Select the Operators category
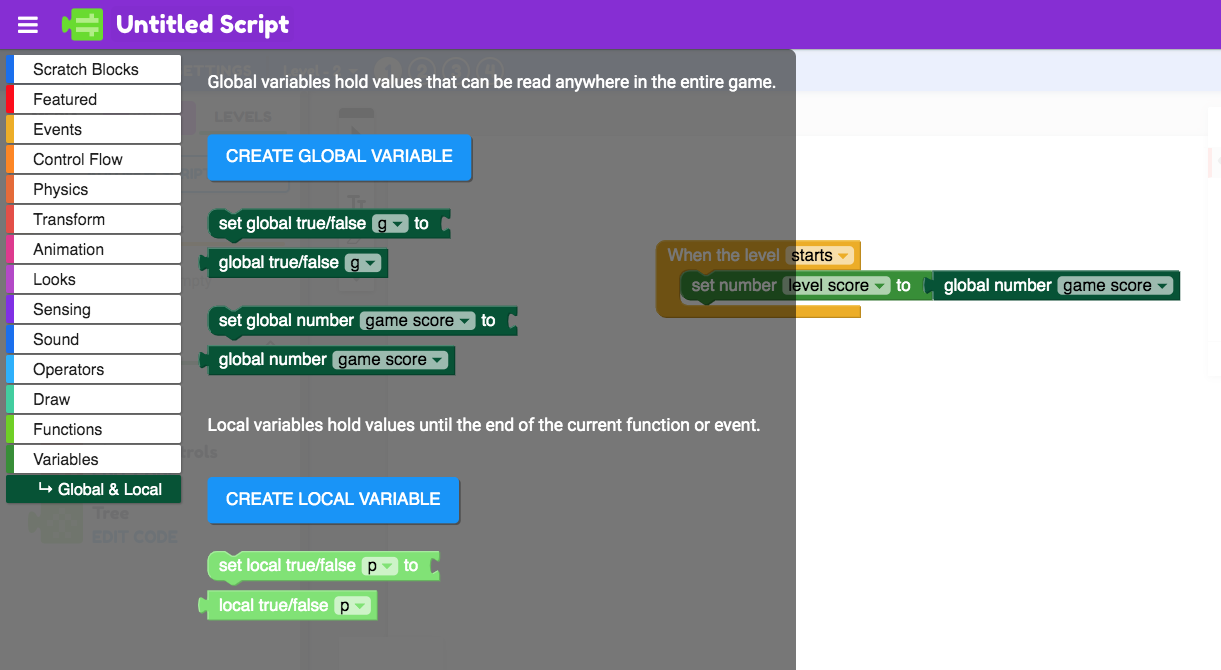Viewport: 1221px width, 670px height. pyautogui.click(x=94, y=369)
